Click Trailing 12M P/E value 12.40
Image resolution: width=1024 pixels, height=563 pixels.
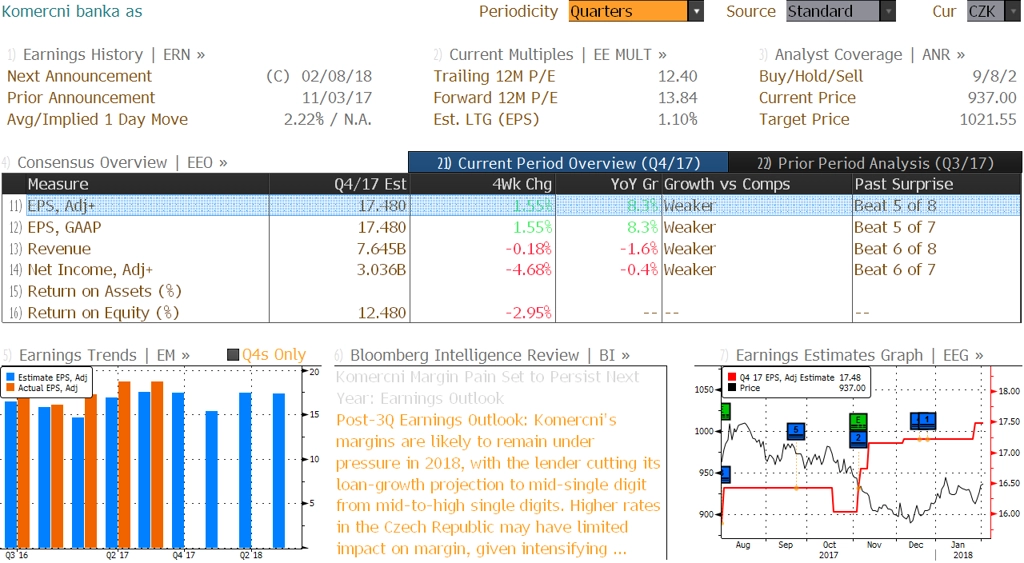pos(677,76)
